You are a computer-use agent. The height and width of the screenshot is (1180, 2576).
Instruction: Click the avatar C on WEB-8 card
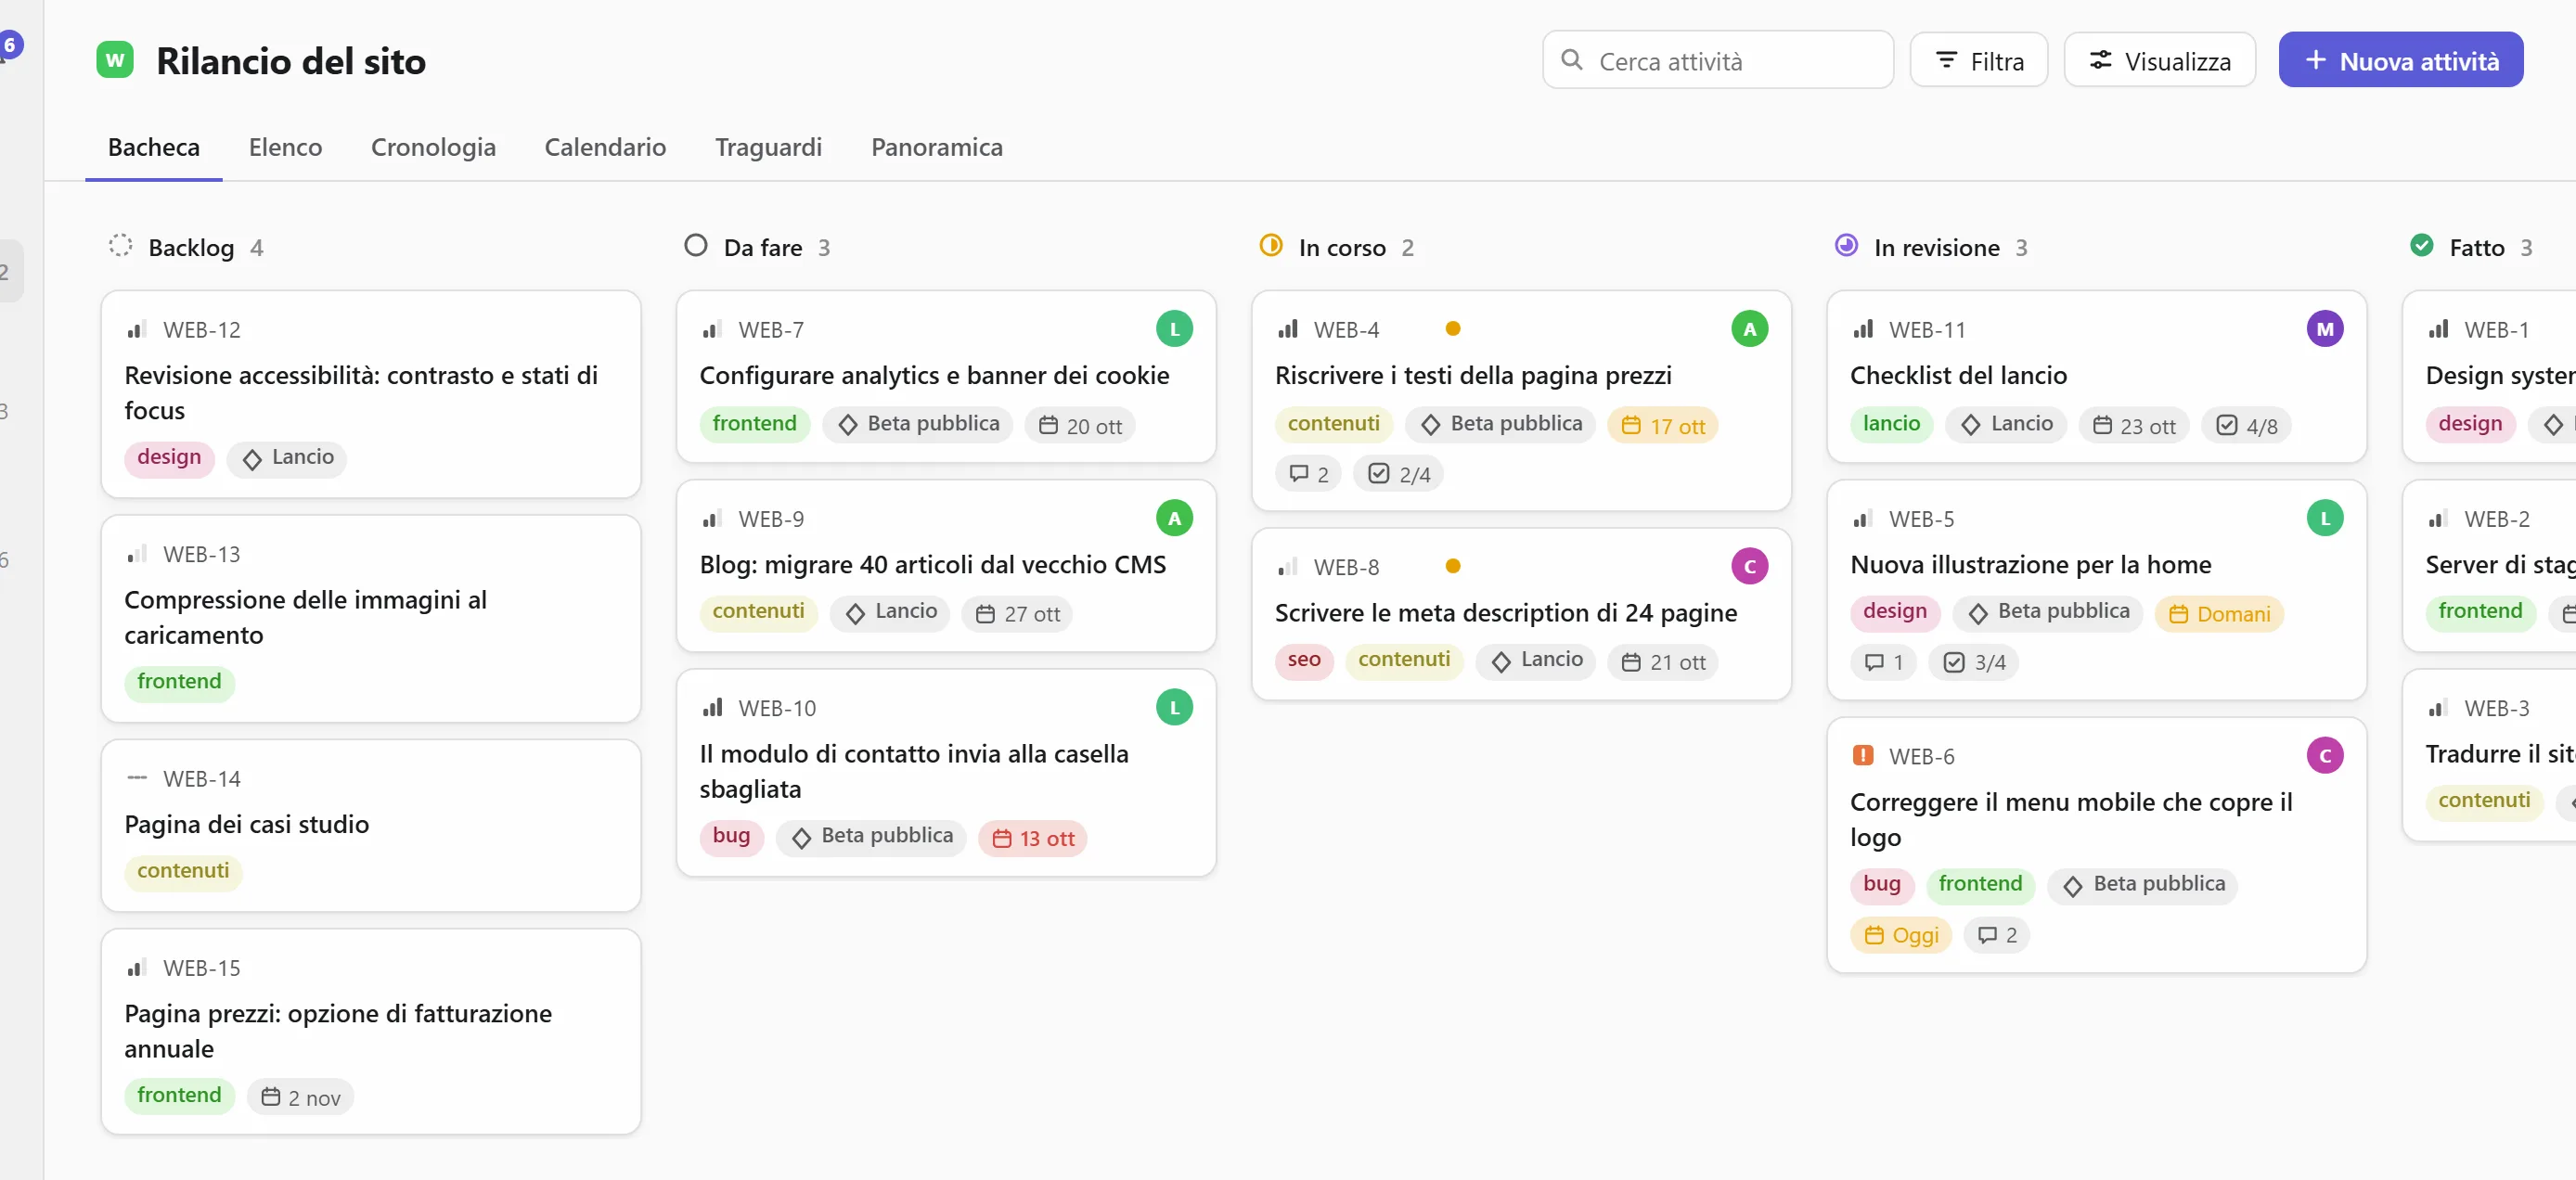tap(1749, 566)
